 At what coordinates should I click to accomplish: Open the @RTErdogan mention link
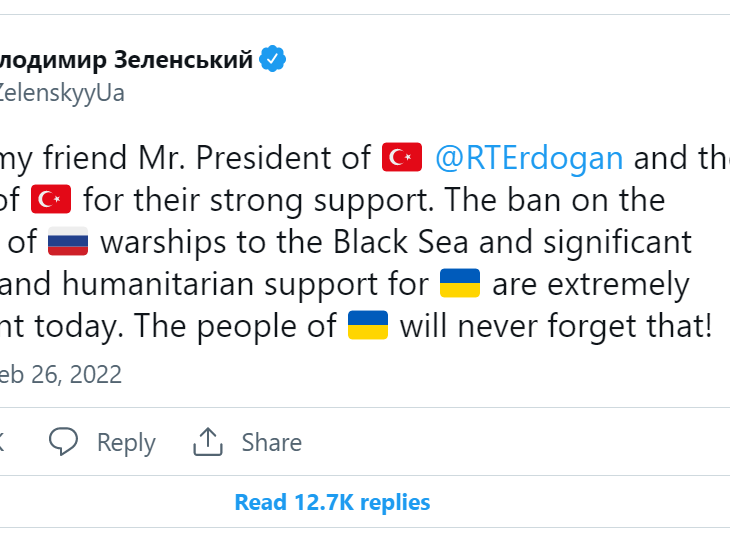pos(529,157)
